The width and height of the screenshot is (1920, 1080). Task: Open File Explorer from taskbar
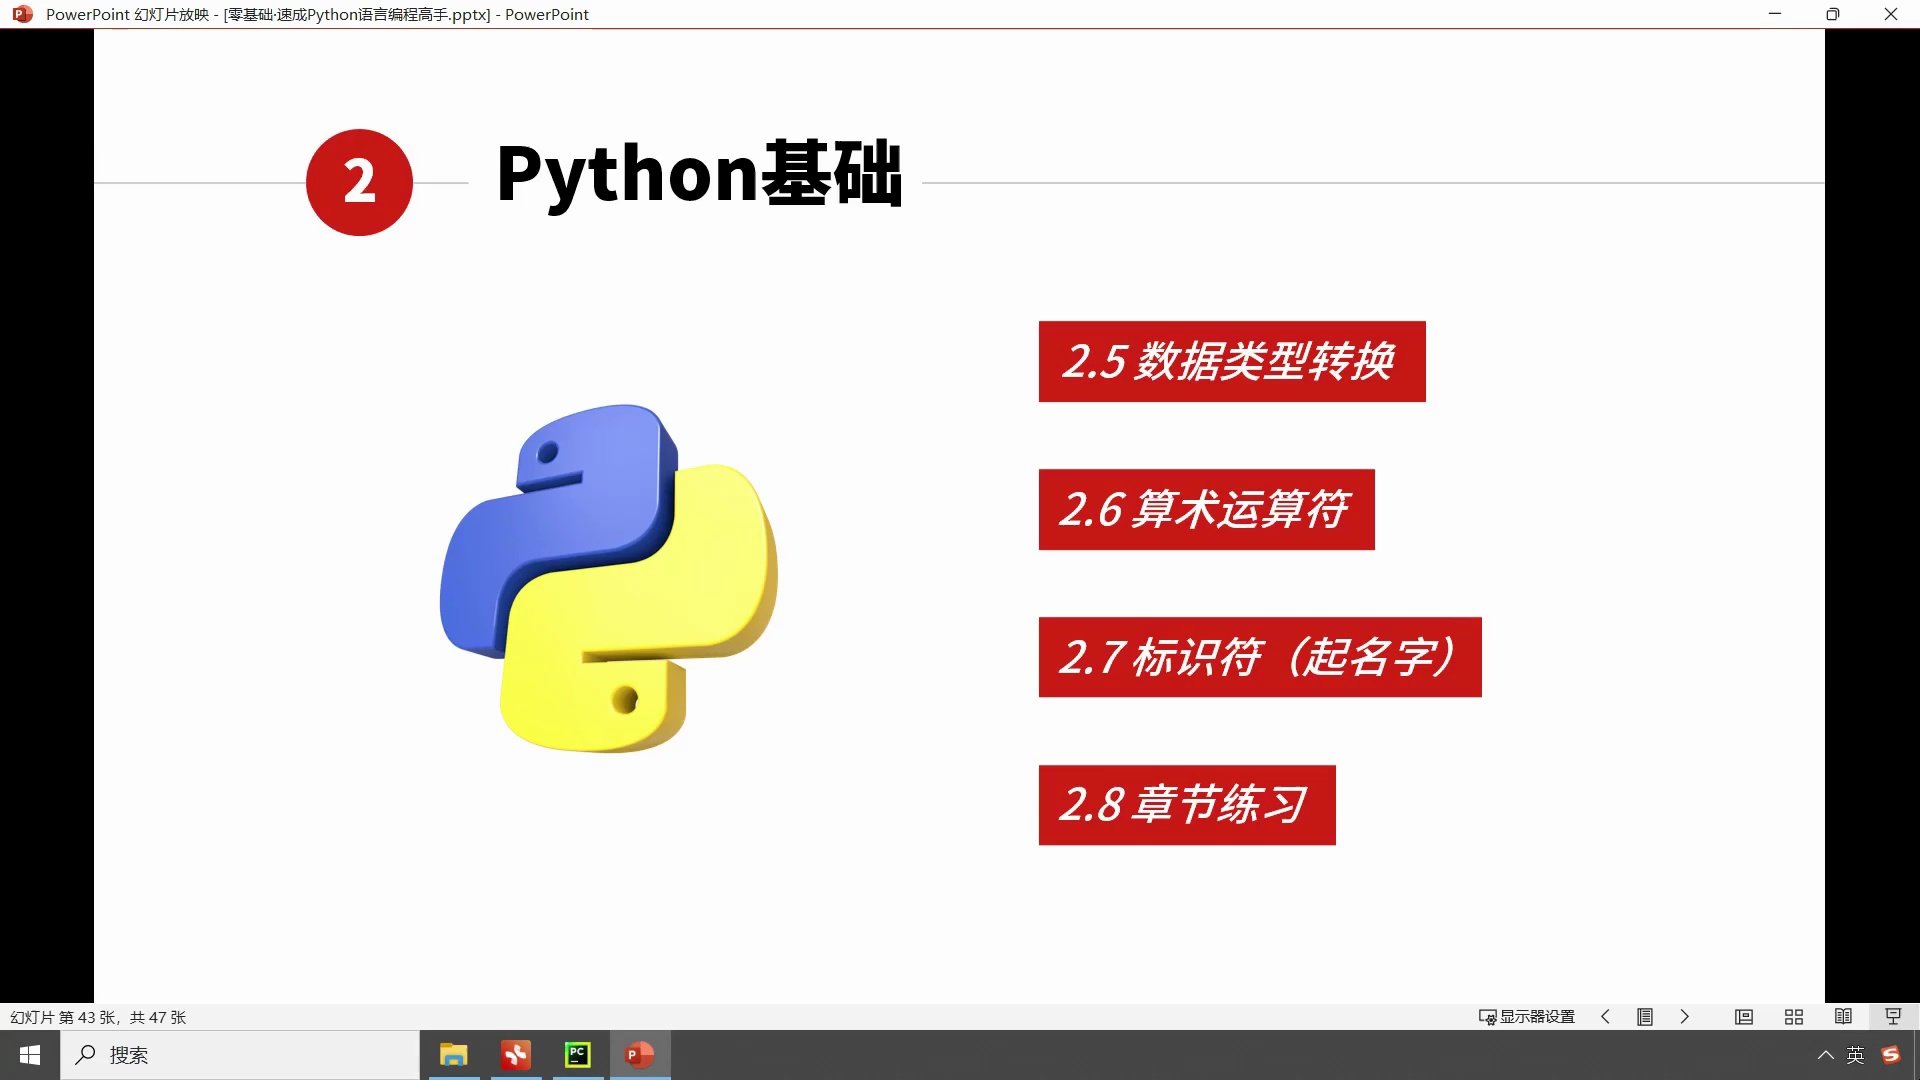coord(454,1055)
